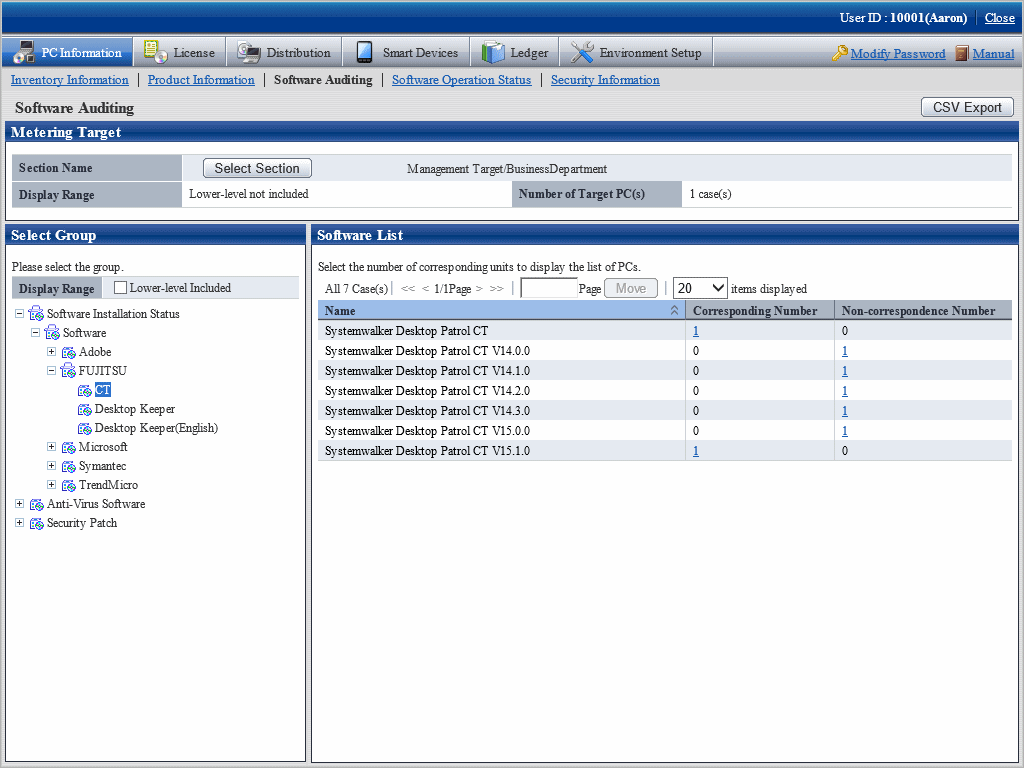1024x768 pixels.
Task: Click the Ledger books icon
Action: (x=493, y=52)
